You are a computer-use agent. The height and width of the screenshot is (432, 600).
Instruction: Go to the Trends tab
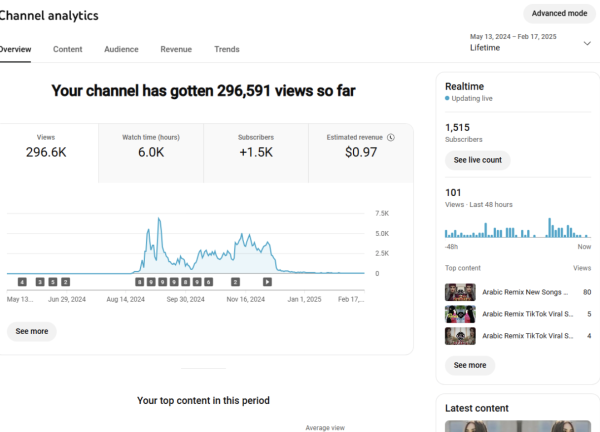(227, 49)
